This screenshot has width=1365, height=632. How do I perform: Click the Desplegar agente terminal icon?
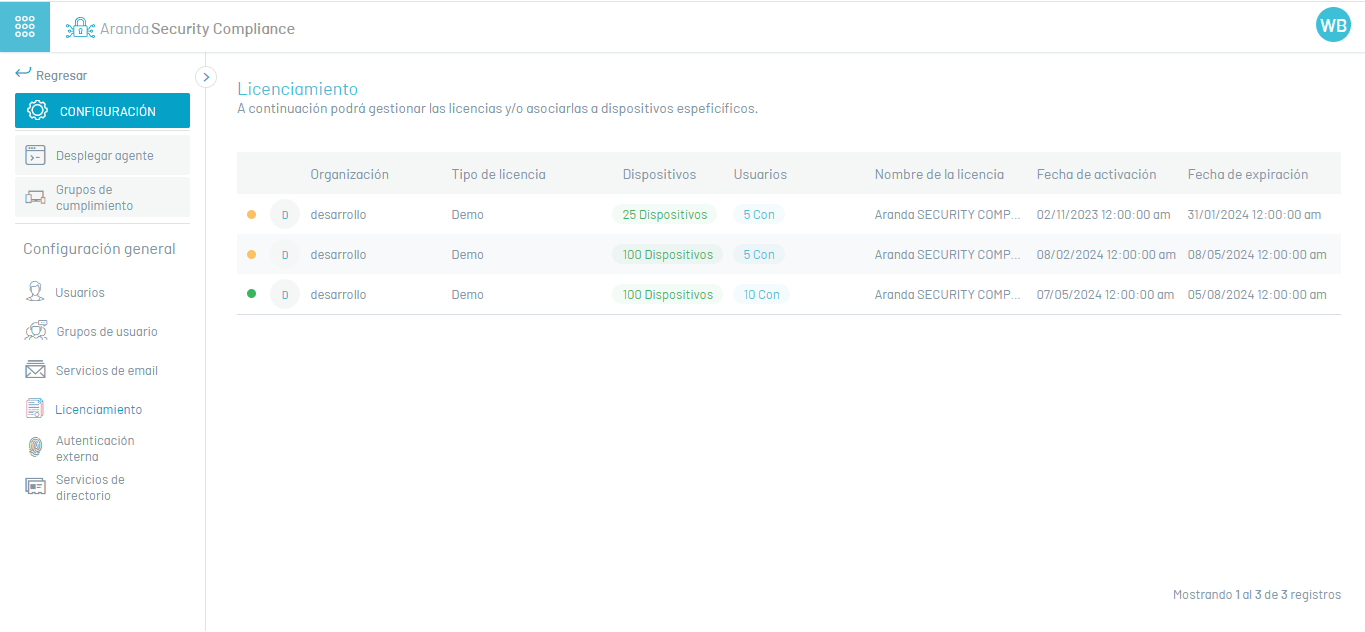35,155
